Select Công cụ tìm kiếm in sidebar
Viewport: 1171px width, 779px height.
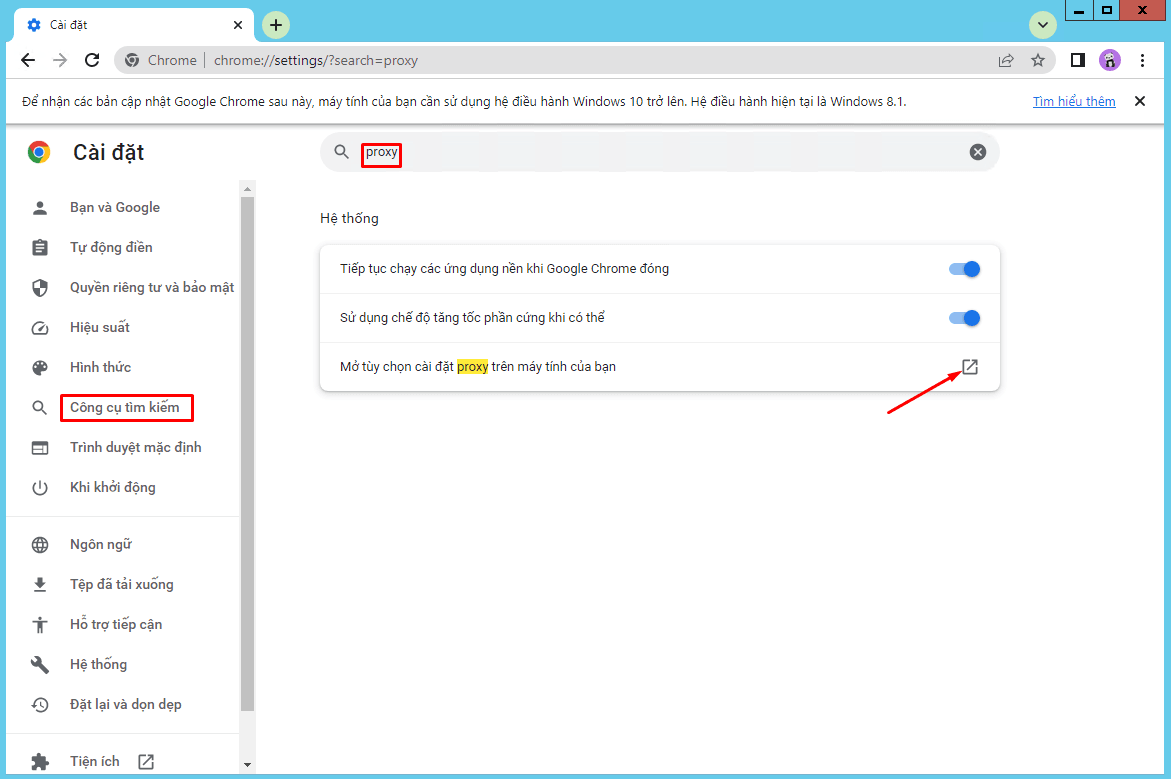(125, 407)
